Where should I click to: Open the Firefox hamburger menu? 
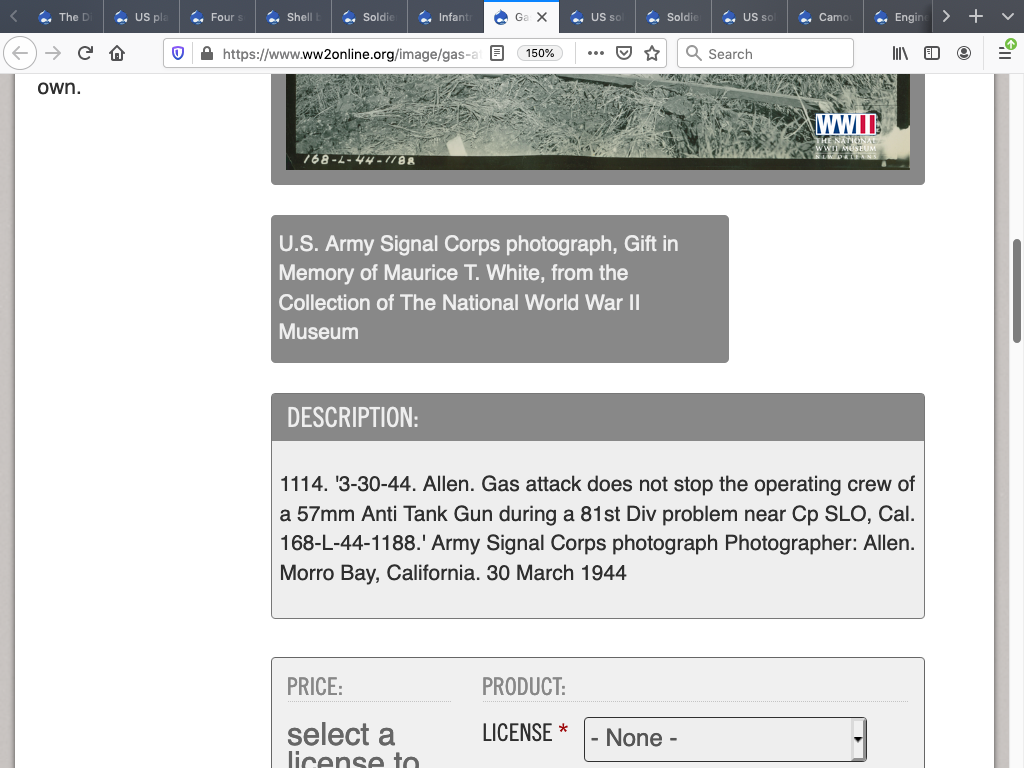[x=1005, y=53]
